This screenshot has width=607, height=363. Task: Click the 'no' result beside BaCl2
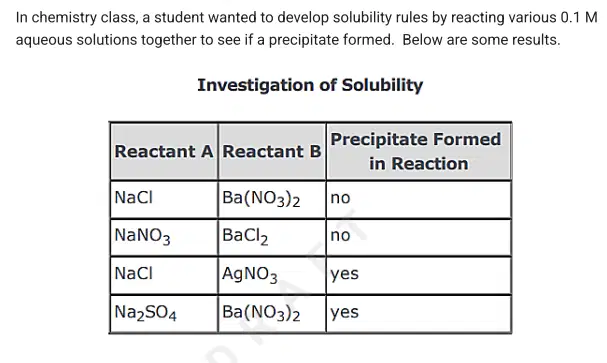pos(418,237)
